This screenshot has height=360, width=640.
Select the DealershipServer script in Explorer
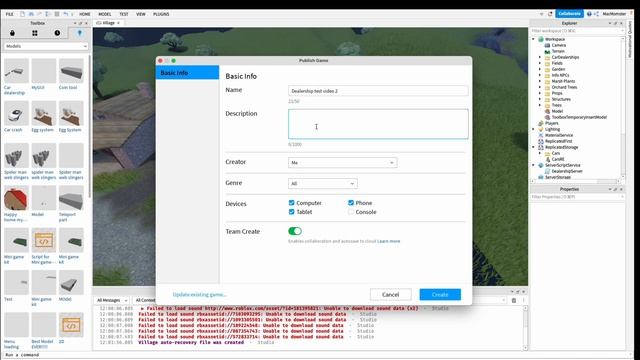(x=564, y=171)
